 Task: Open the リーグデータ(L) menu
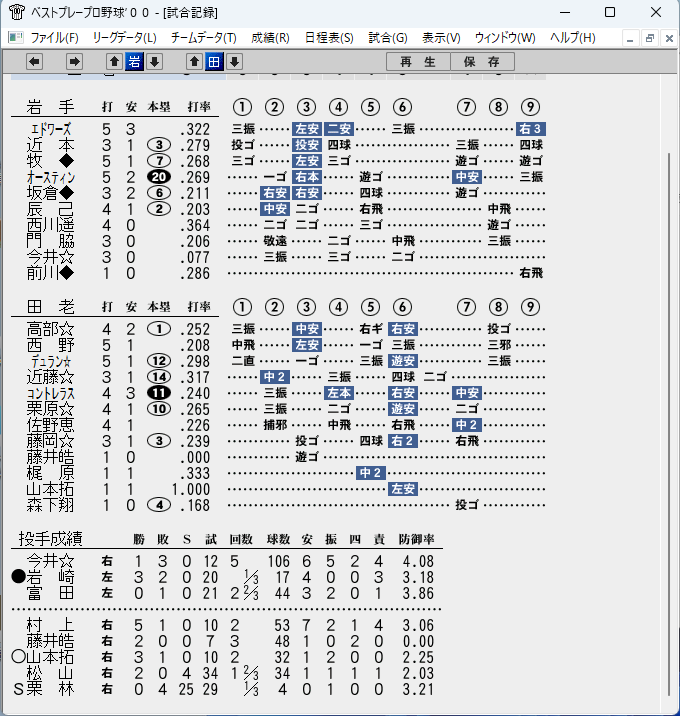[x=124, y=37]
